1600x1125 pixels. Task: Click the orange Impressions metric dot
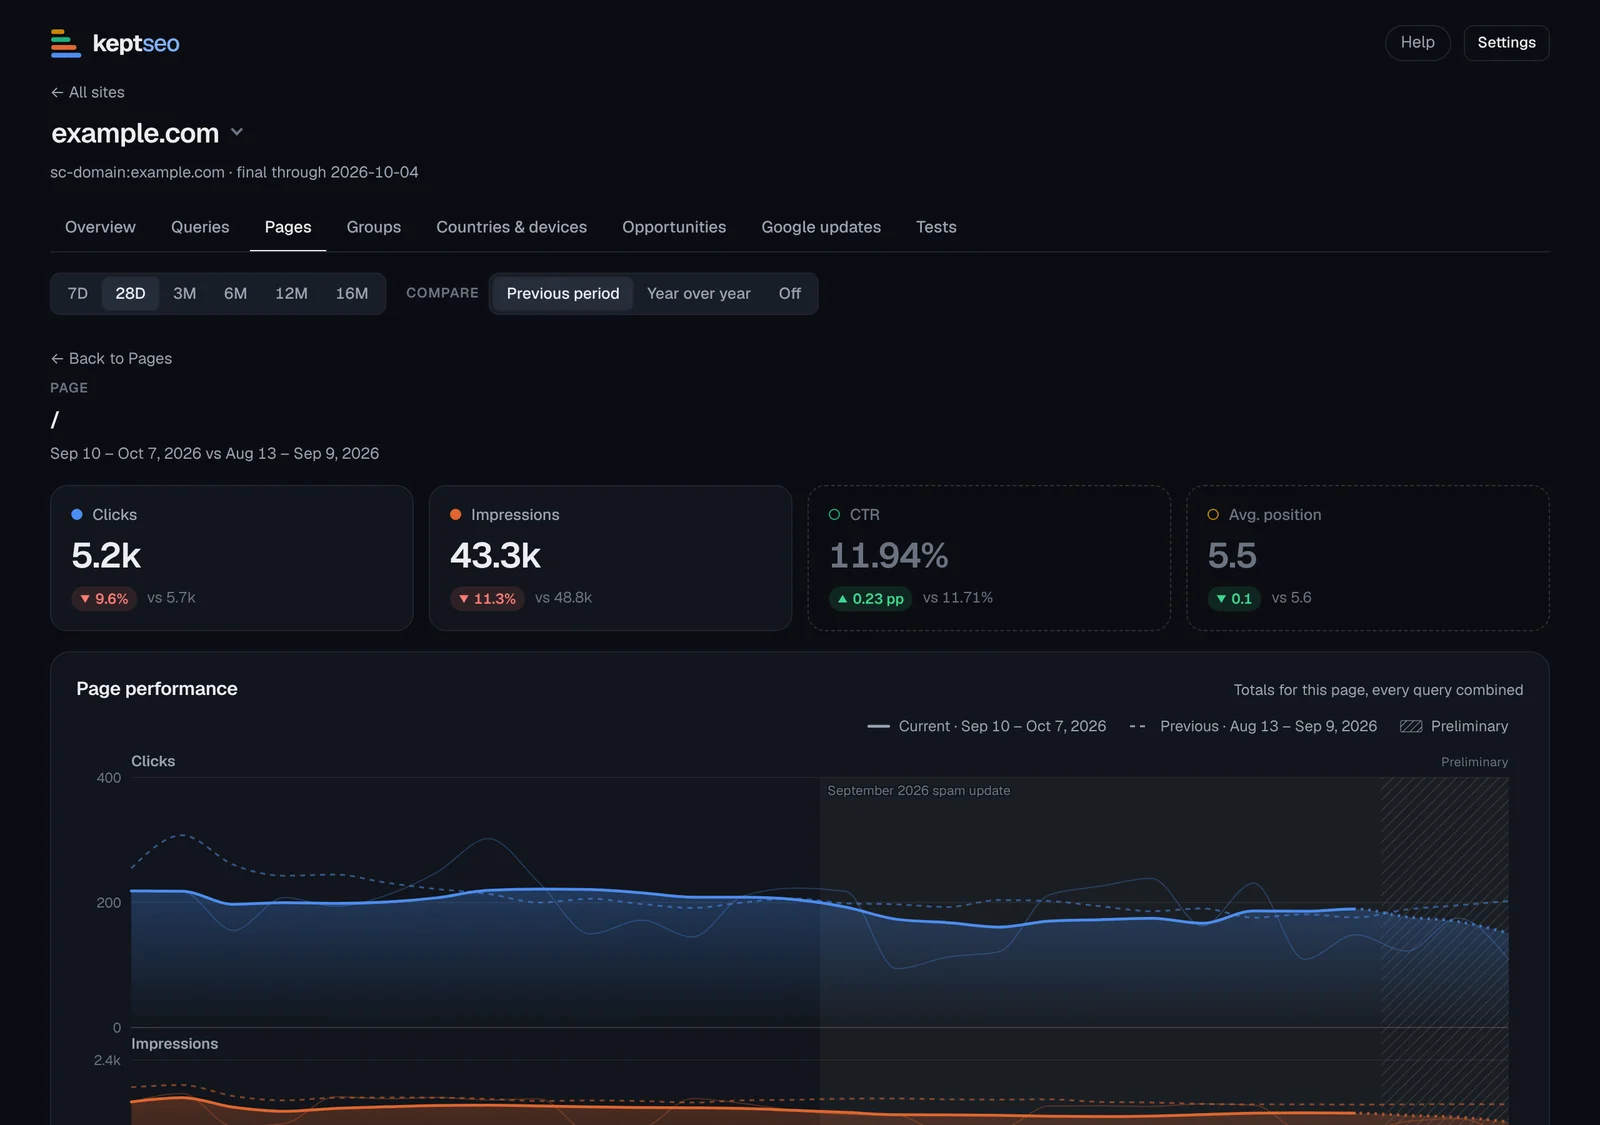click(x=456, y=514)
